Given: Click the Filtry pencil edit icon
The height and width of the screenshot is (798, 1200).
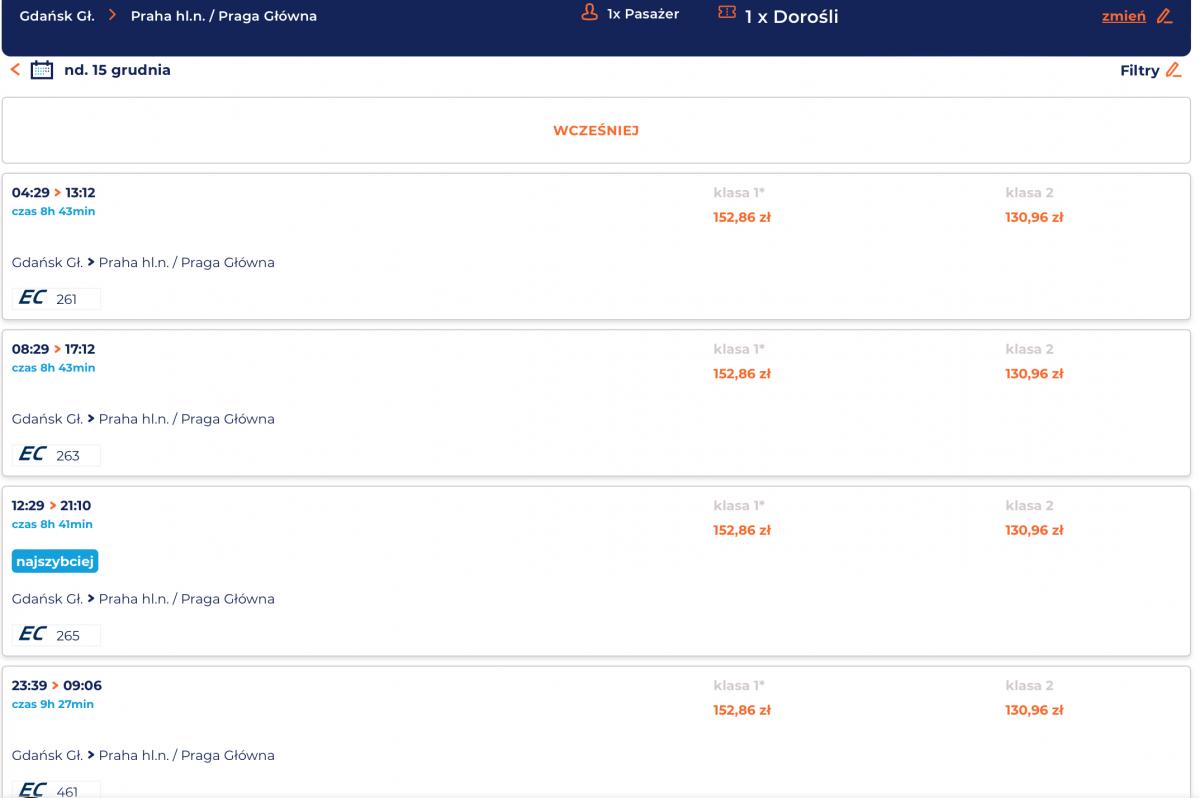Looking at the screenshot, I should [1174, 70].
